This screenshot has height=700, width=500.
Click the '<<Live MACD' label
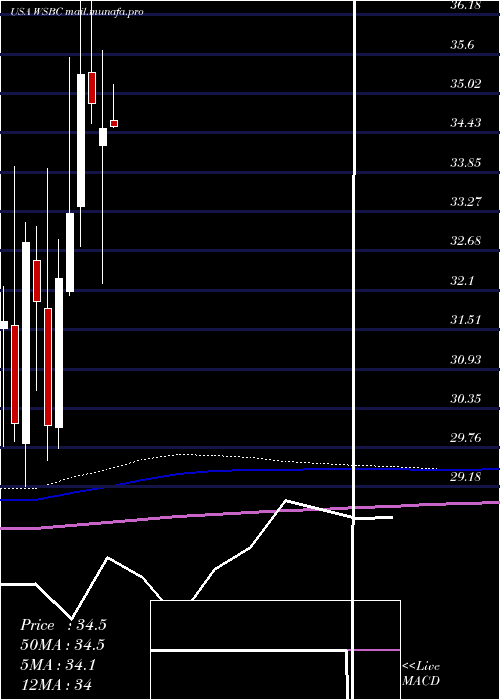(421, 673)
